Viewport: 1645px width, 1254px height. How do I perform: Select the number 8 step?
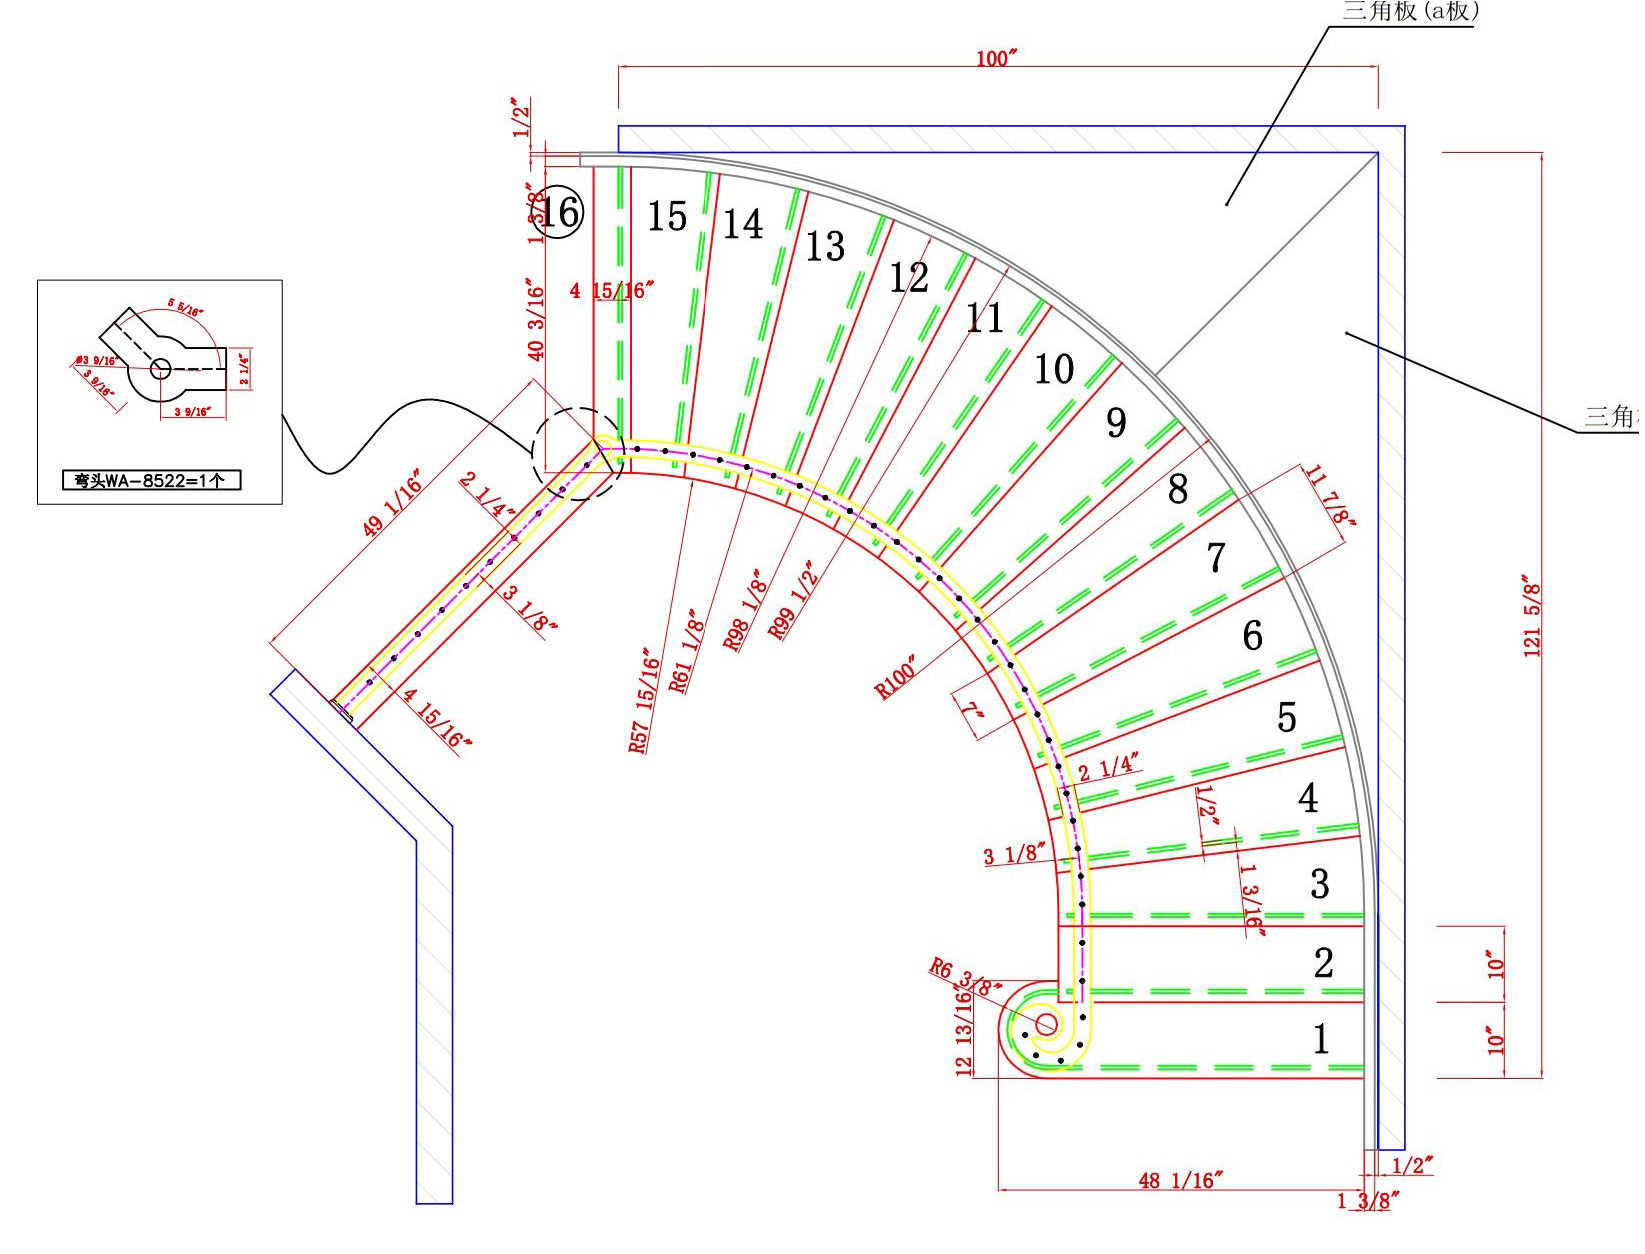click(x=1178, y=489)
